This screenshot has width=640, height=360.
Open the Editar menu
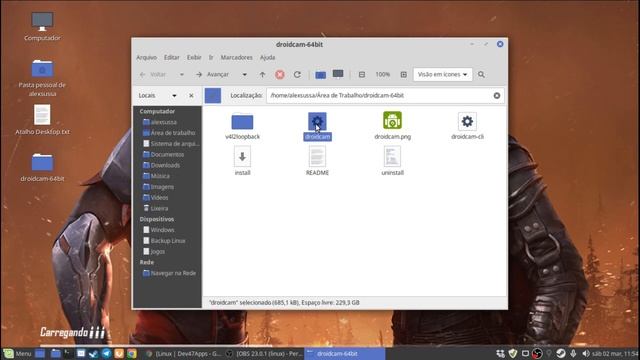[x=171, y=58]
